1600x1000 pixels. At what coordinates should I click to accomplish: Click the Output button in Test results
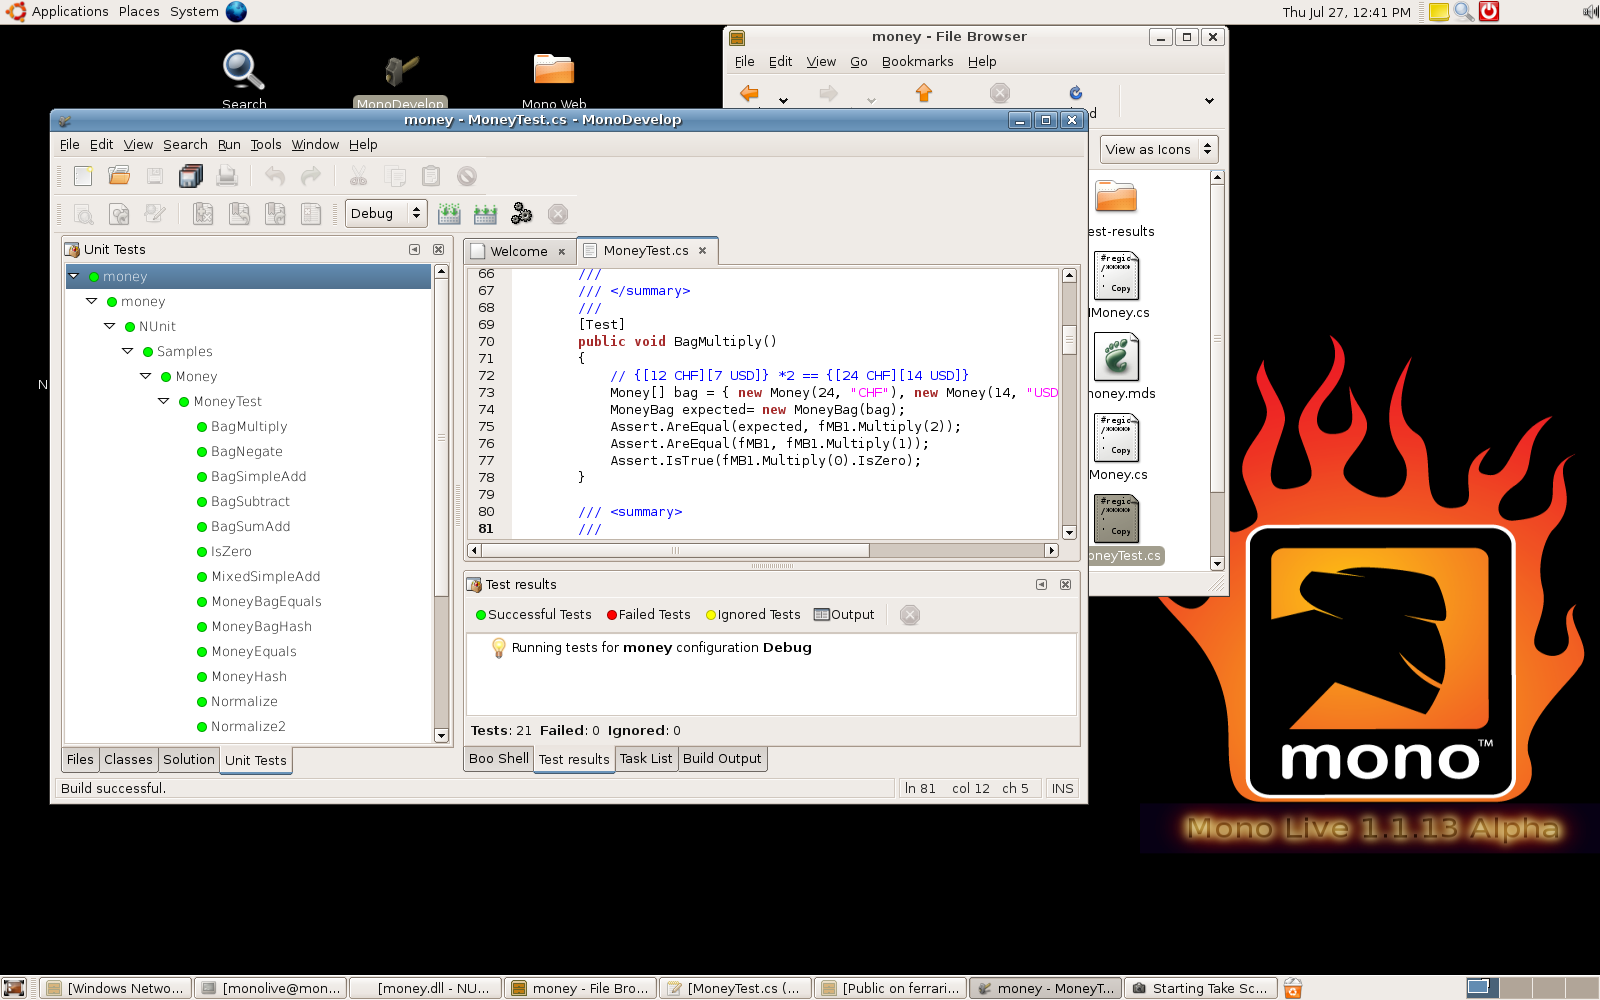point(844,615)
